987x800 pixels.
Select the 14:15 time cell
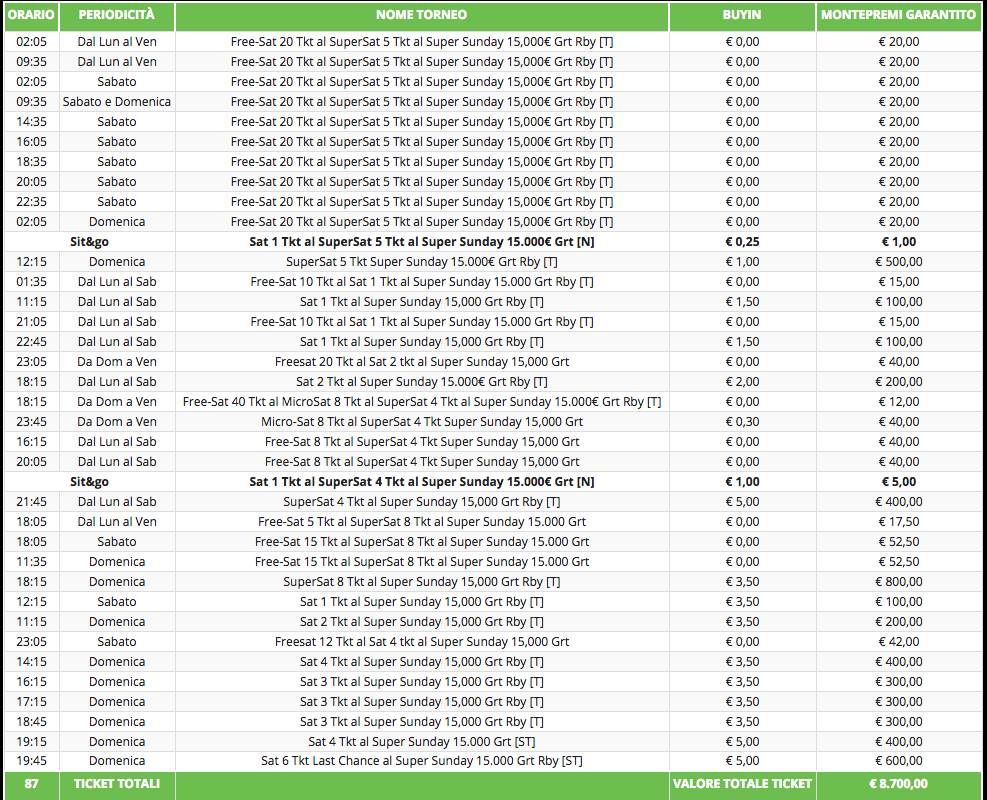coord(31,662)
